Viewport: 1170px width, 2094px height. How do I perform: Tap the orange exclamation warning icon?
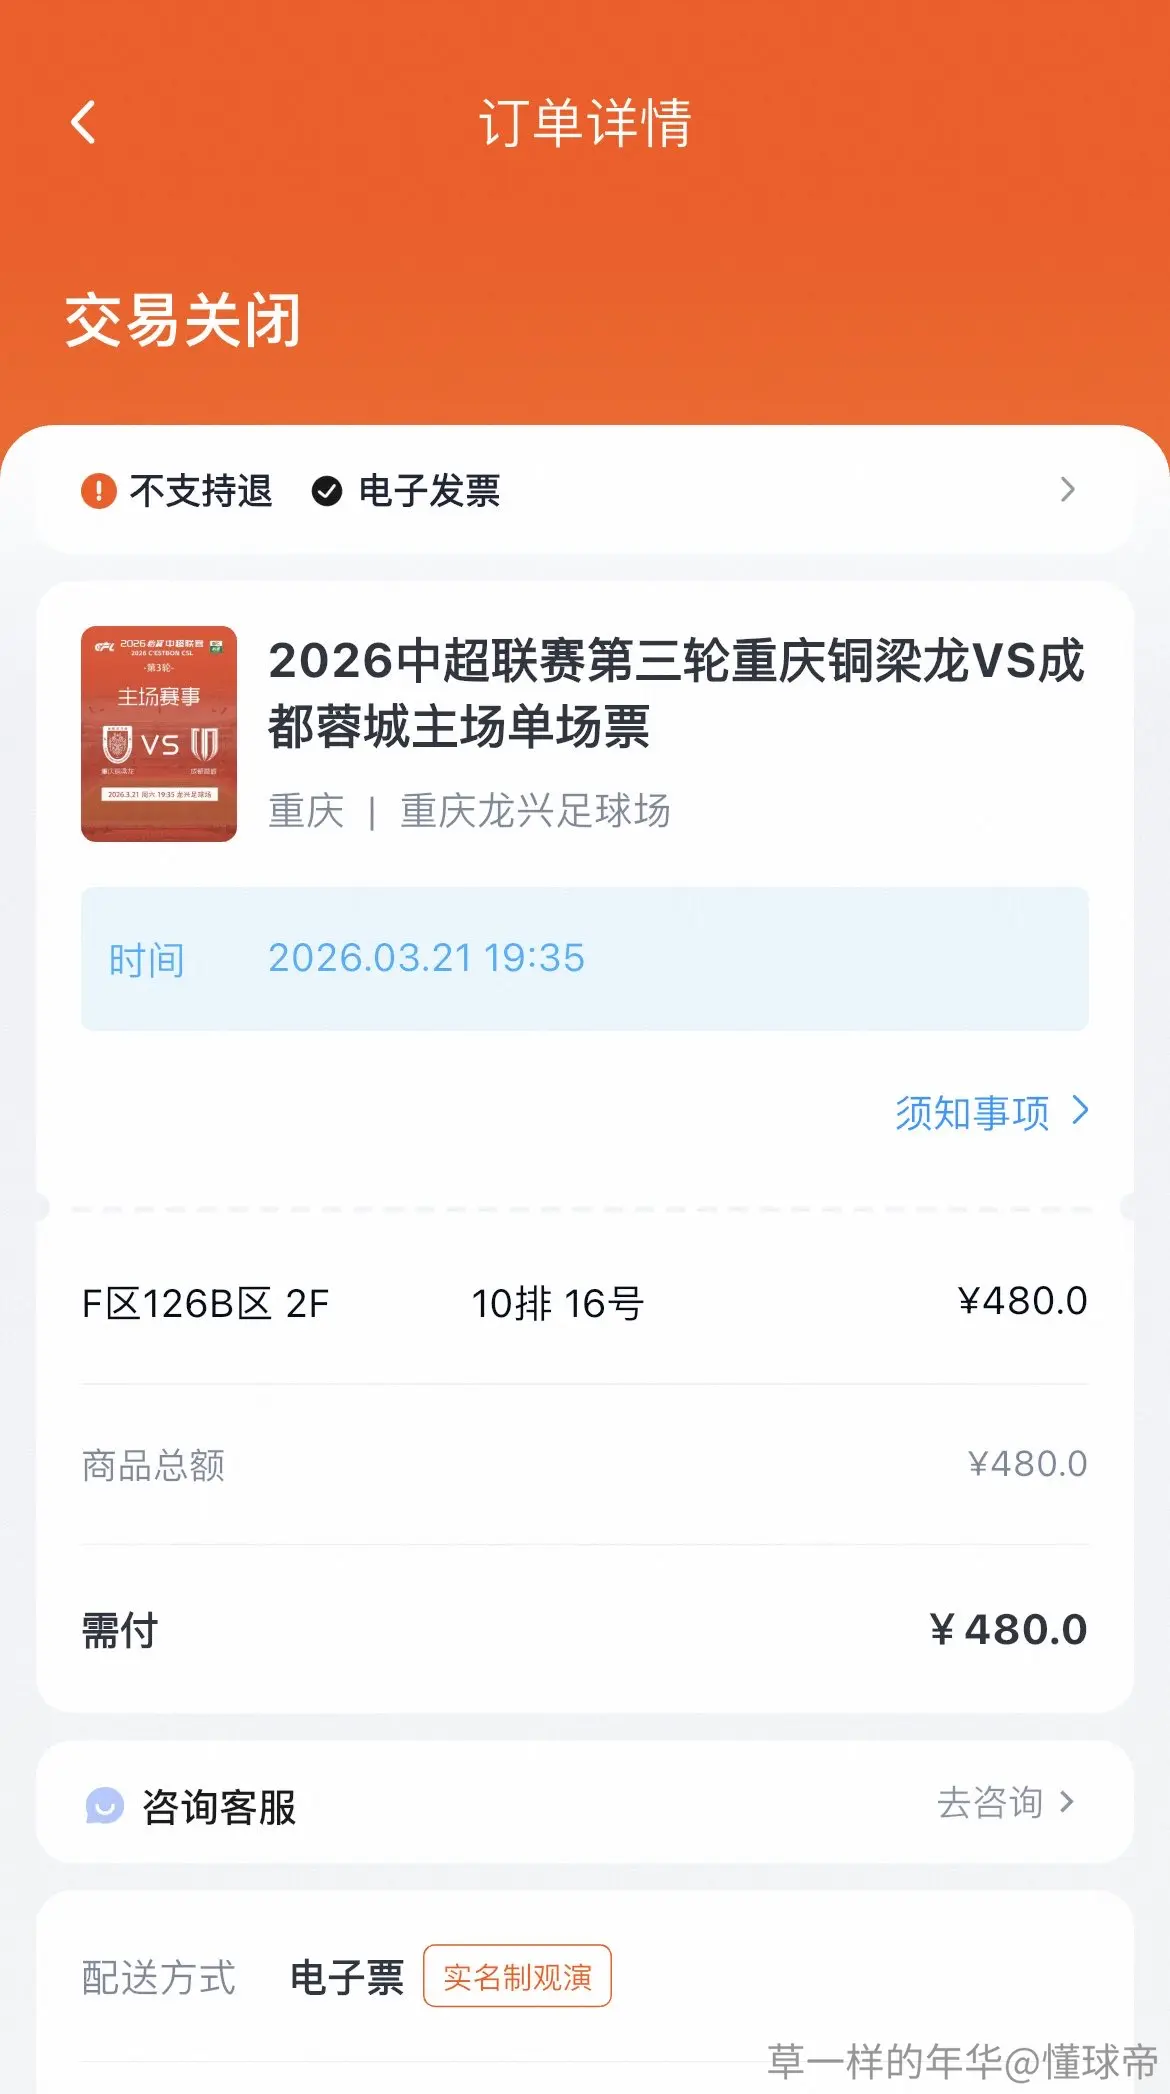[98, 491]
